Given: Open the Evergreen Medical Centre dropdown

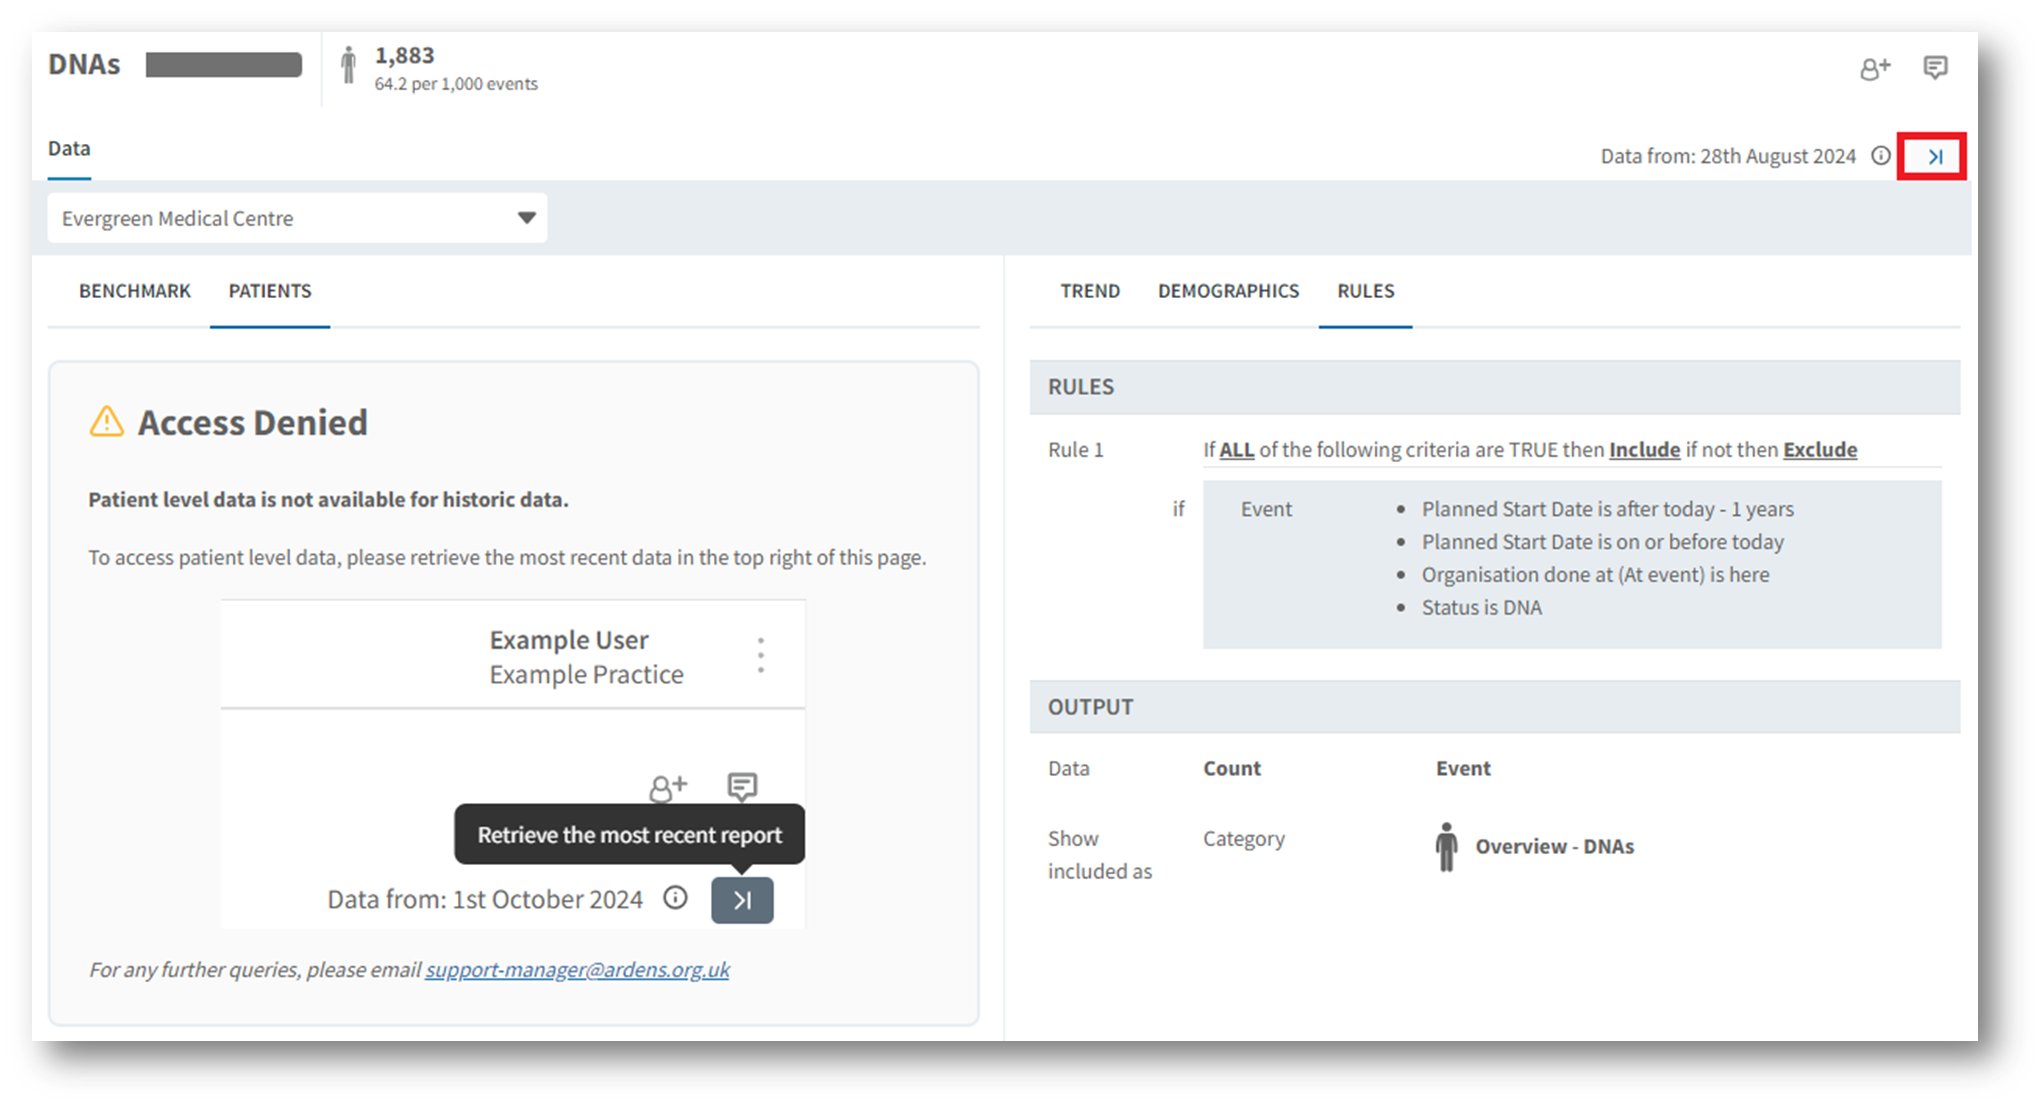Looking at the screenshot, I should pyautogui.click(x=296, y=218).
